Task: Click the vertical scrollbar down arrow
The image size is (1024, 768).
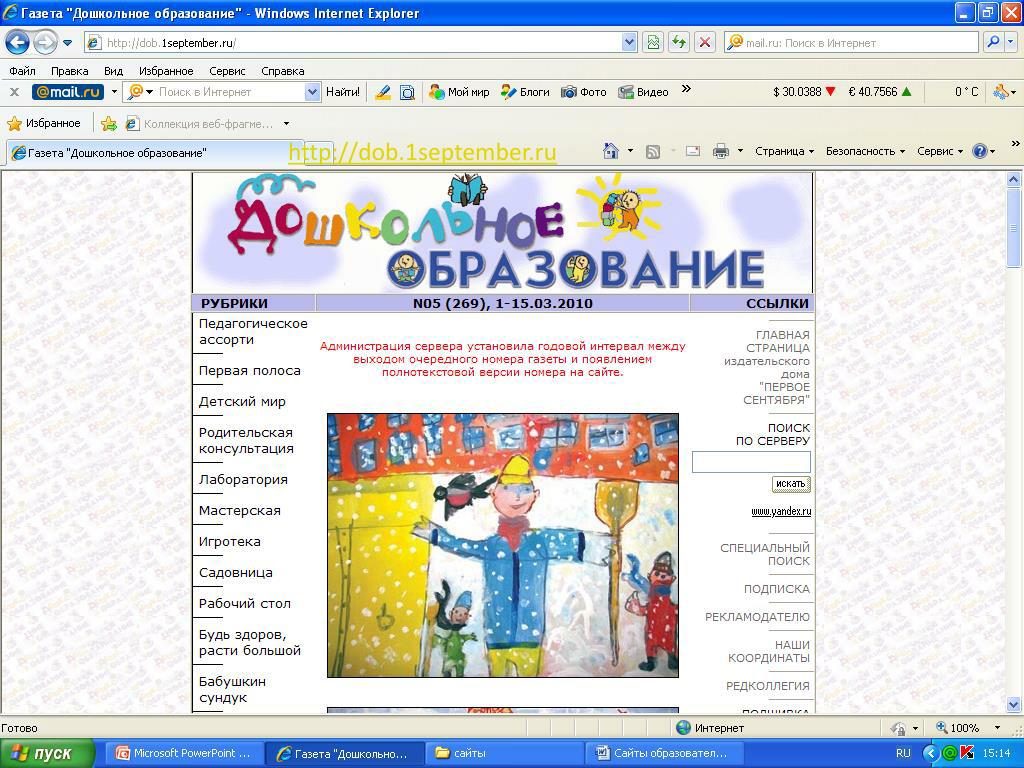Action: tap(1014, 704)
